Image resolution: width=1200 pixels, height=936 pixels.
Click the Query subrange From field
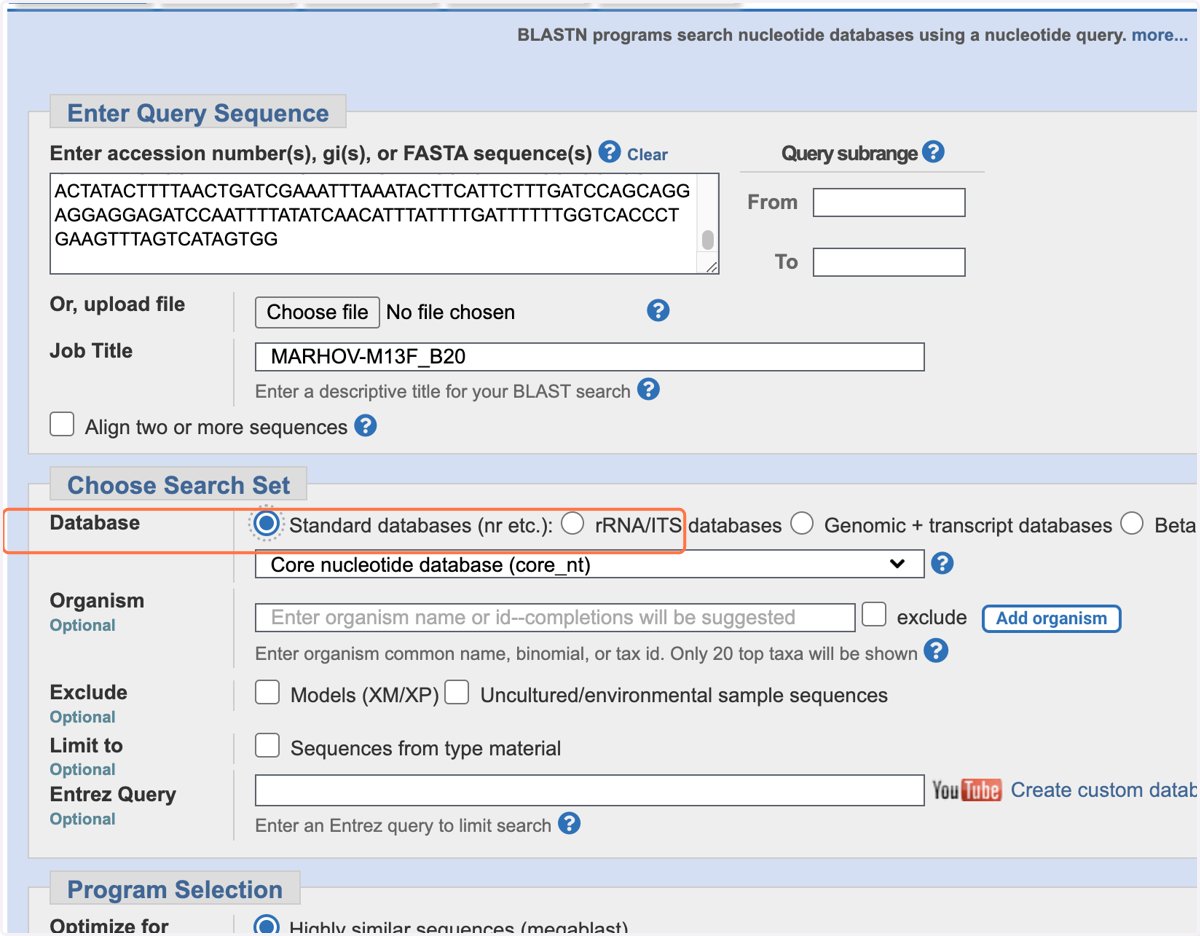(889, 202)
